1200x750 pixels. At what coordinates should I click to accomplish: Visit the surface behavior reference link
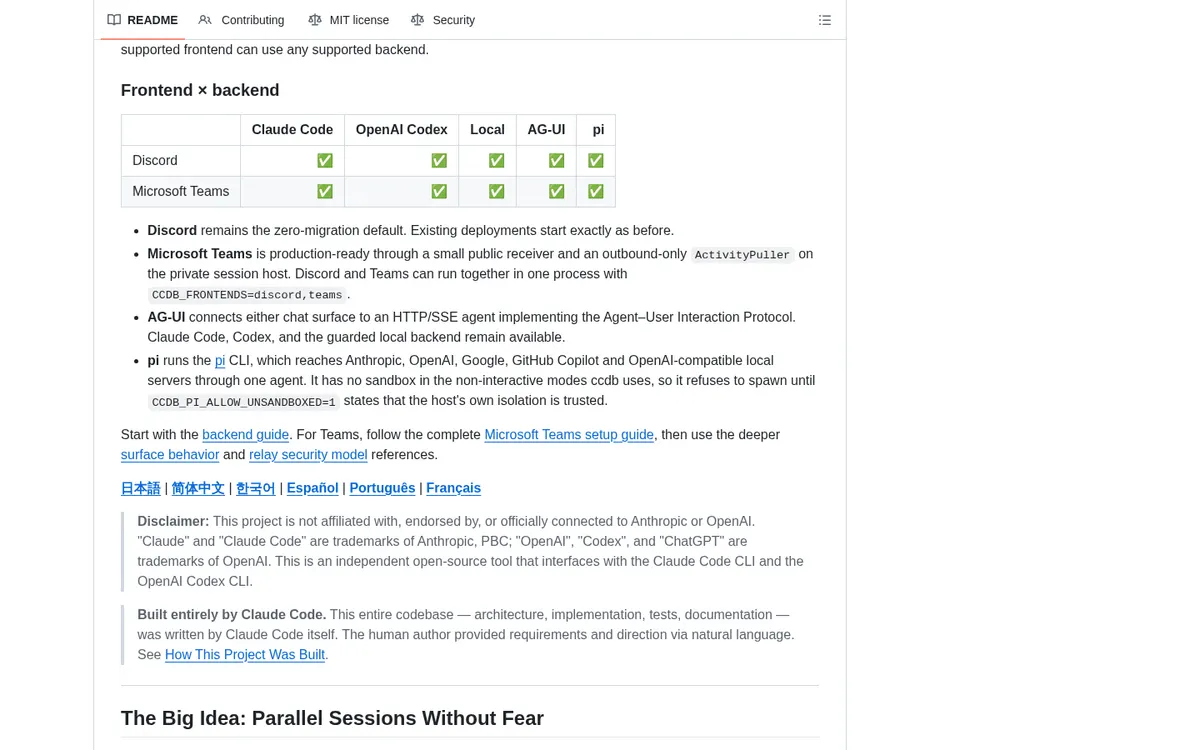170,455
